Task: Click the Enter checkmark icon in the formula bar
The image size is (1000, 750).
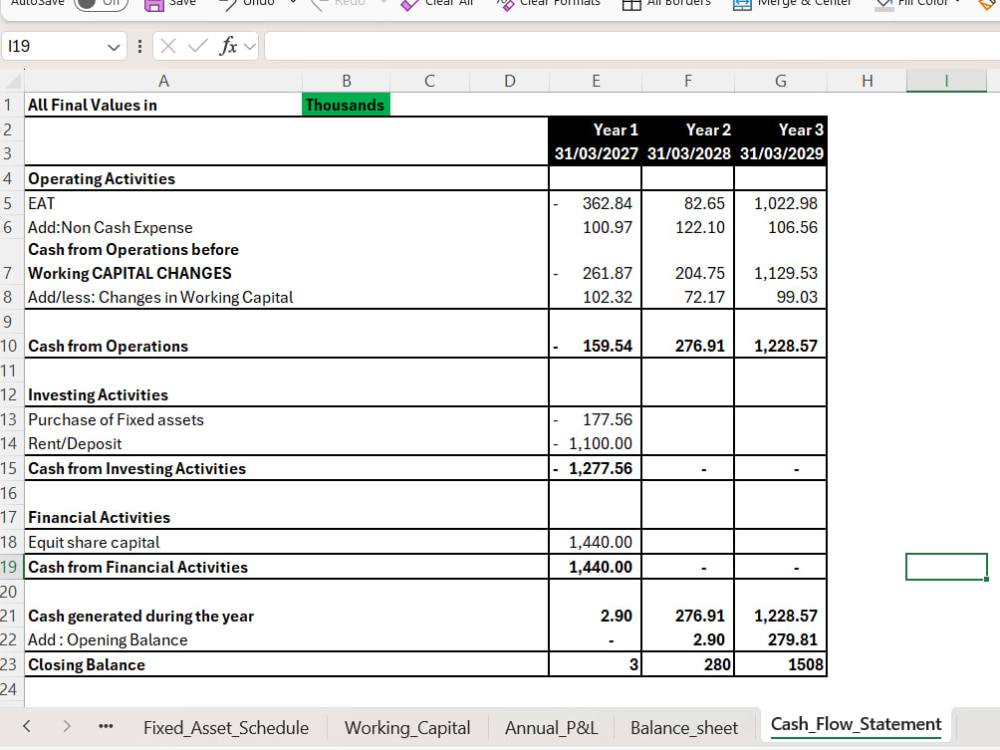Action: point(198,46)
